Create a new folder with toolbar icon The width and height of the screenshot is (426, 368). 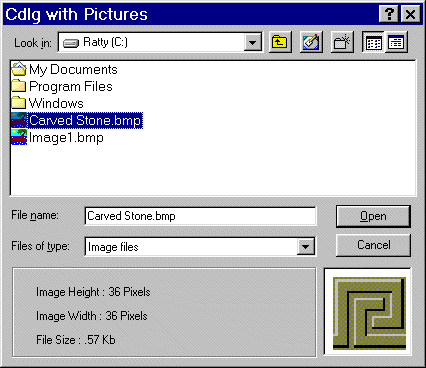coord(342,42)
